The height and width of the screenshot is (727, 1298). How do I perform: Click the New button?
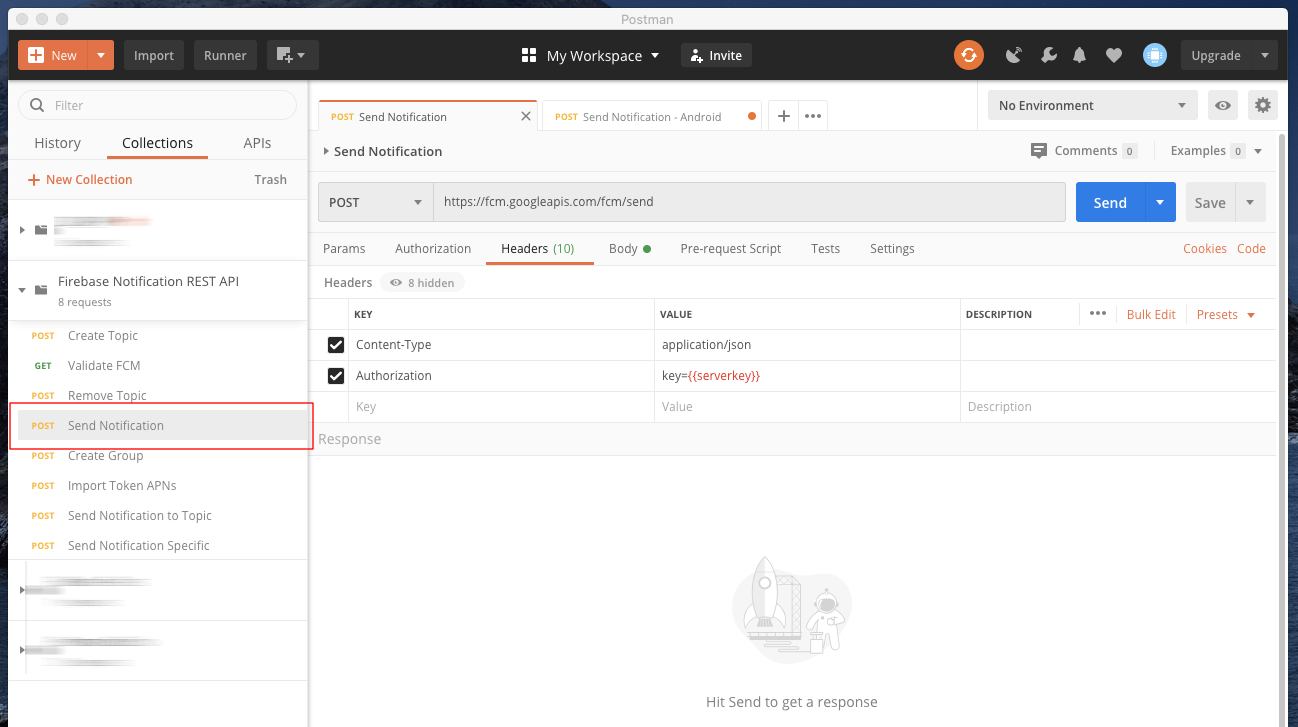click(x=54, y=55)
